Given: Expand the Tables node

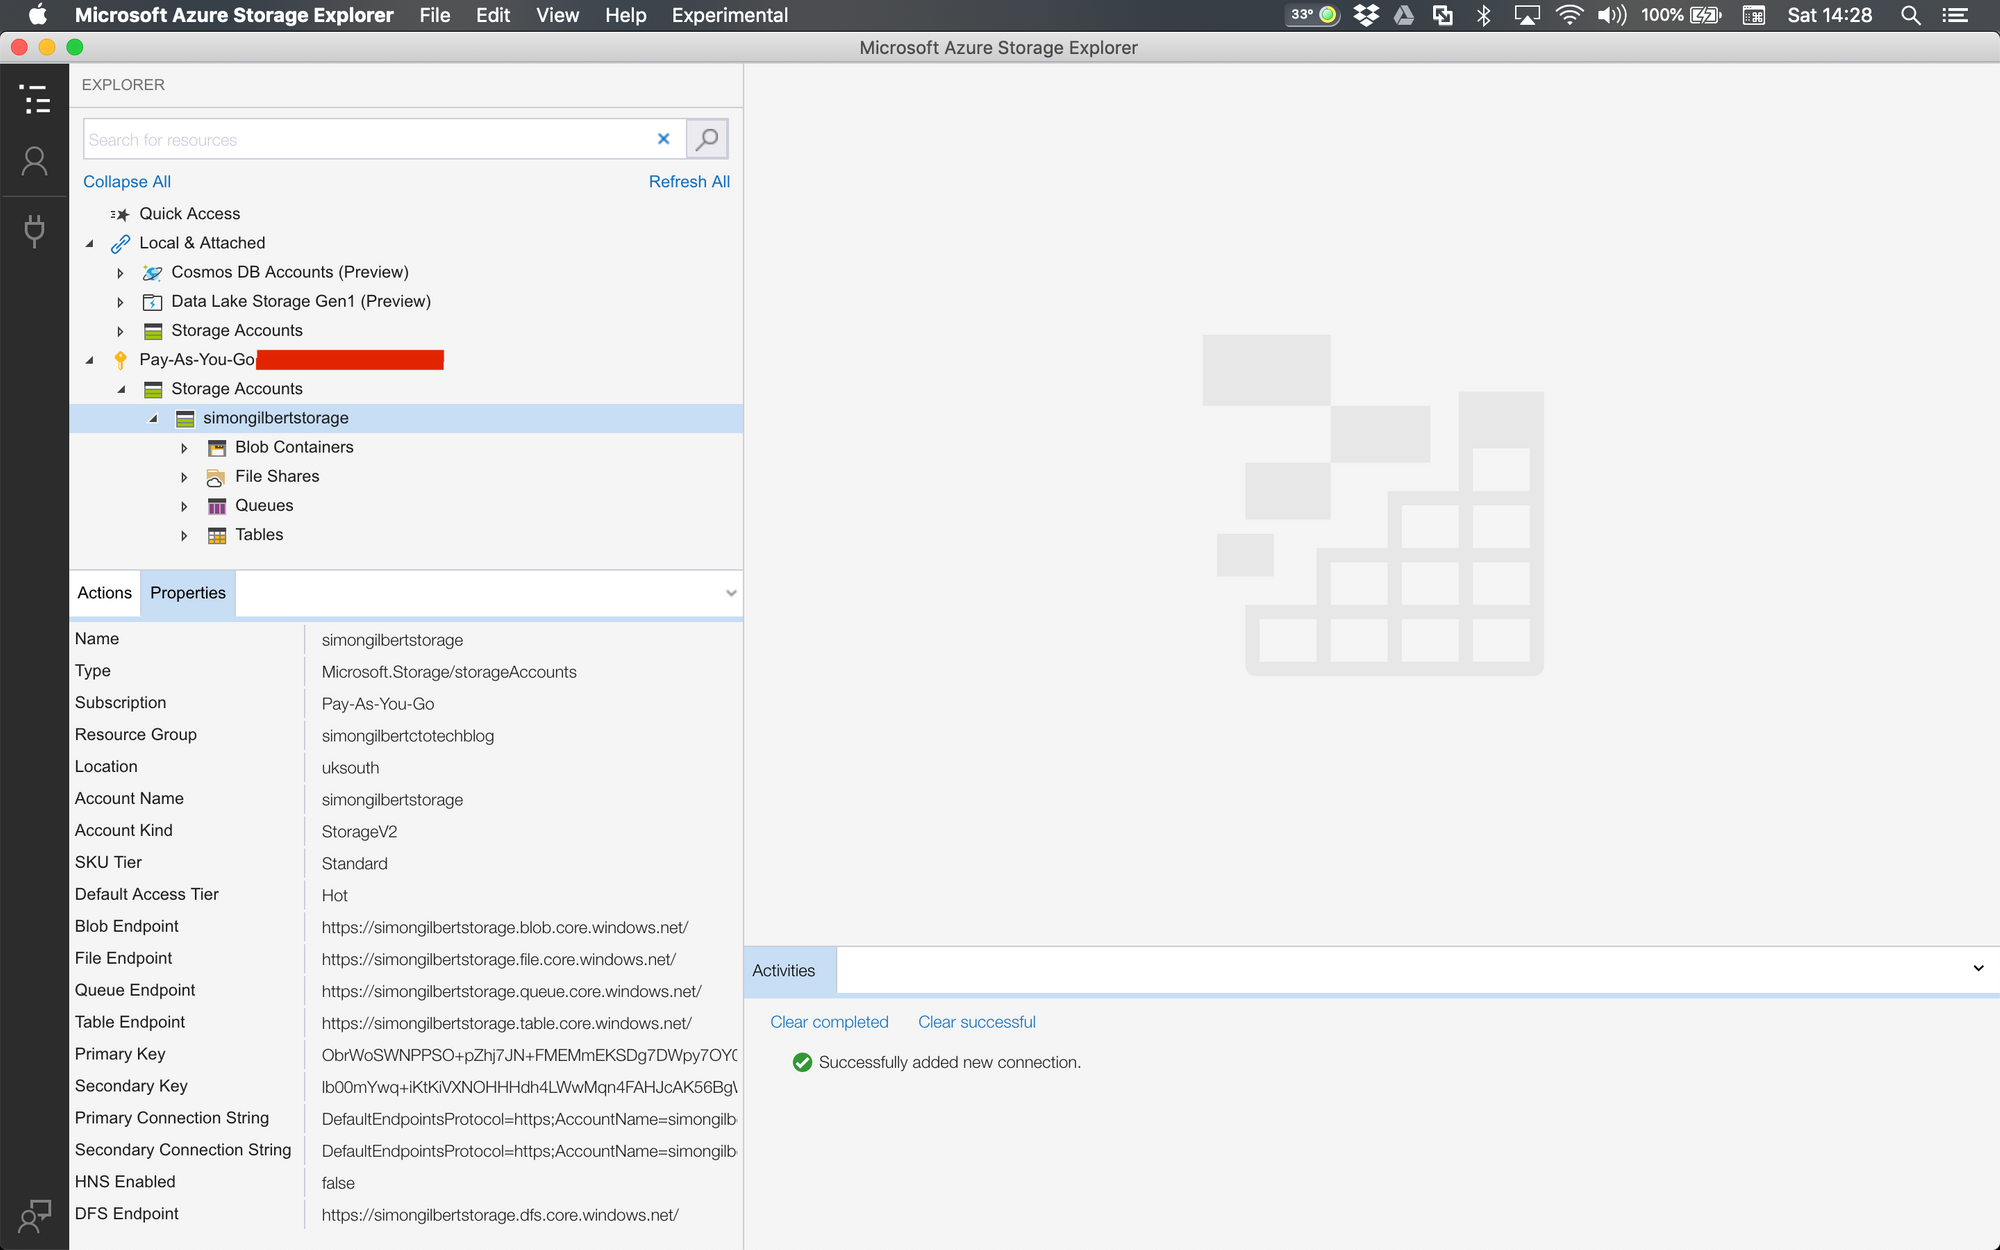Looking at the screenshot, I should coord(184,535).
